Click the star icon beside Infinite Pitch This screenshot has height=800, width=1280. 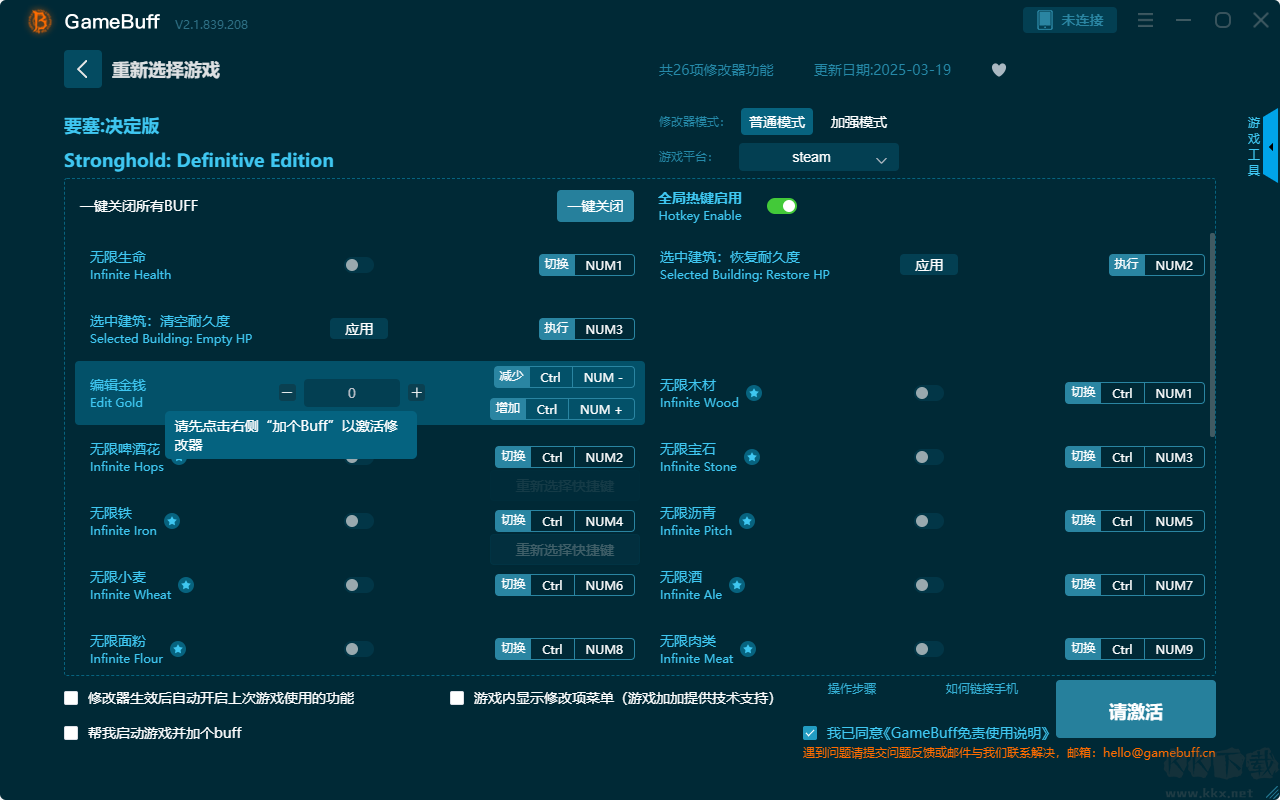coord(747,521)
